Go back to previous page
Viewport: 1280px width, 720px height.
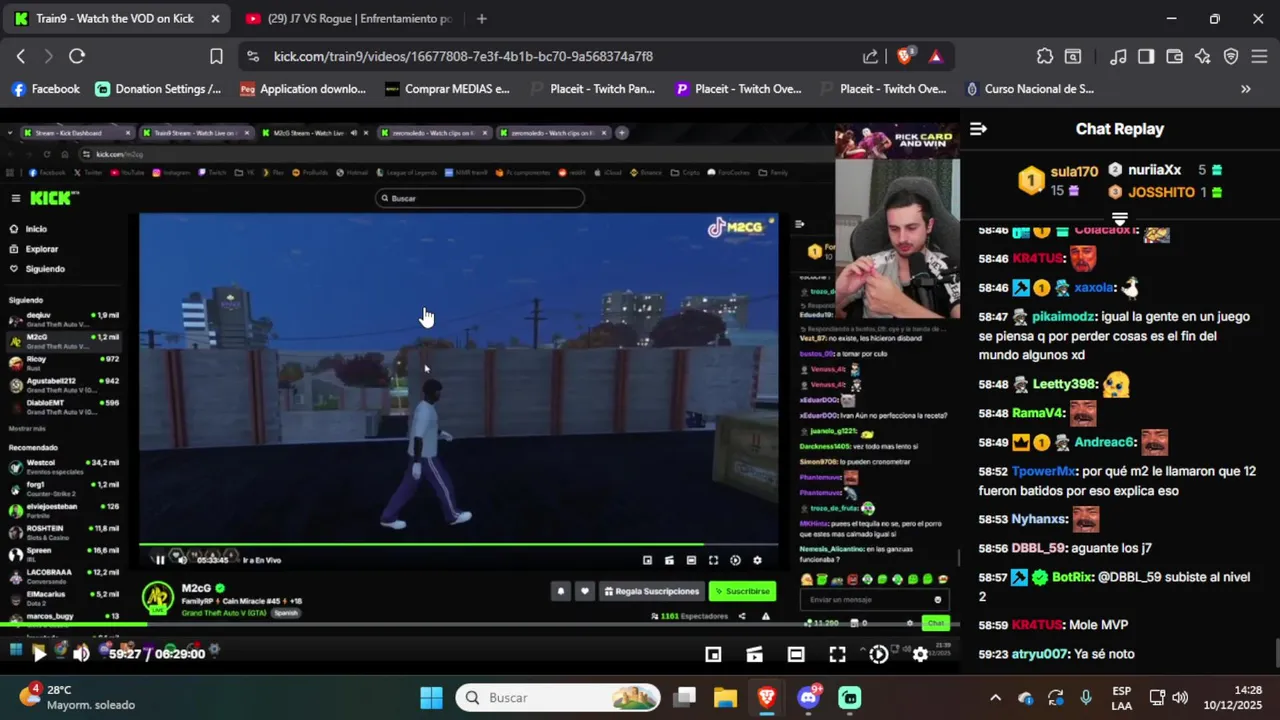[x=21, y=57]
